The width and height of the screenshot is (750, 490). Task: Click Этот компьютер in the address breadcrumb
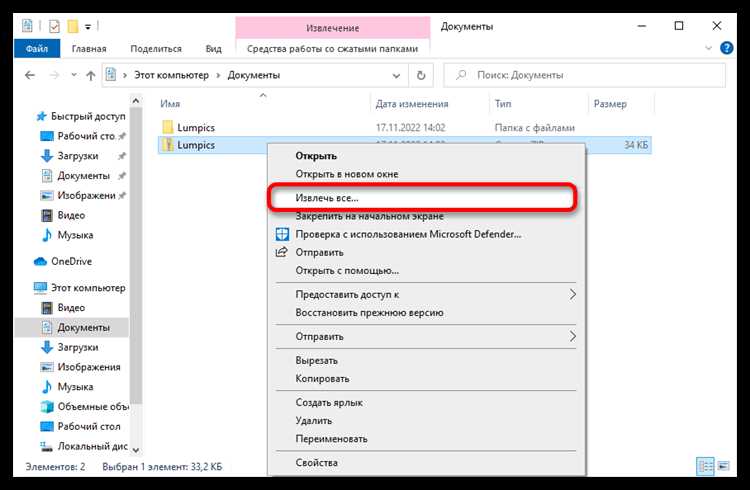(171, 75)
